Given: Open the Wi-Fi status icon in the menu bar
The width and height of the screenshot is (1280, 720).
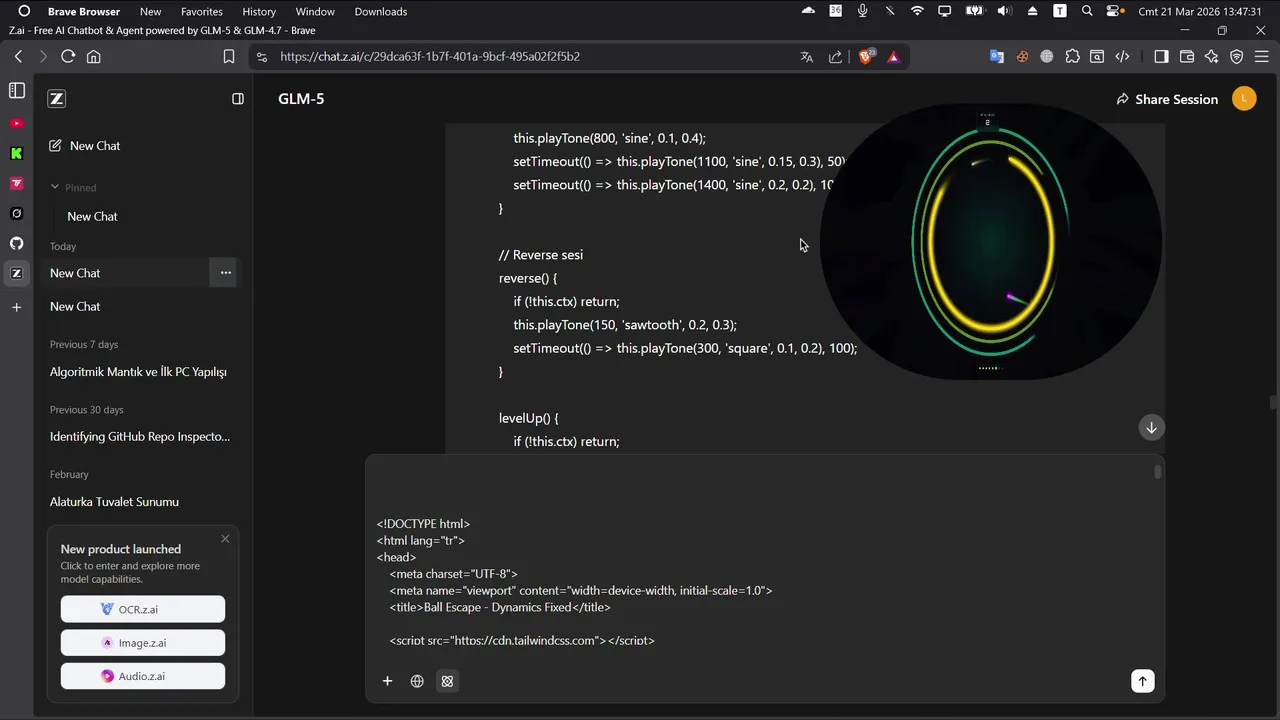Looking at the screenshot, I should point(917,12).
